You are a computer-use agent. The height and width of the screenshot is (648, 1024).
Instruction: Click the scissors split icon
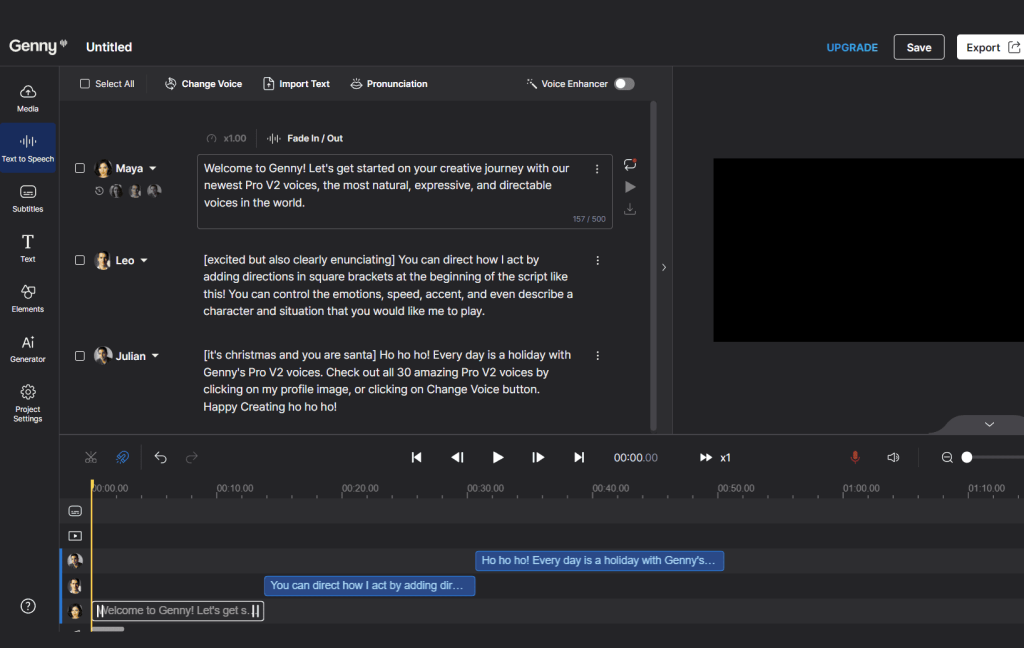click(91, 457)
